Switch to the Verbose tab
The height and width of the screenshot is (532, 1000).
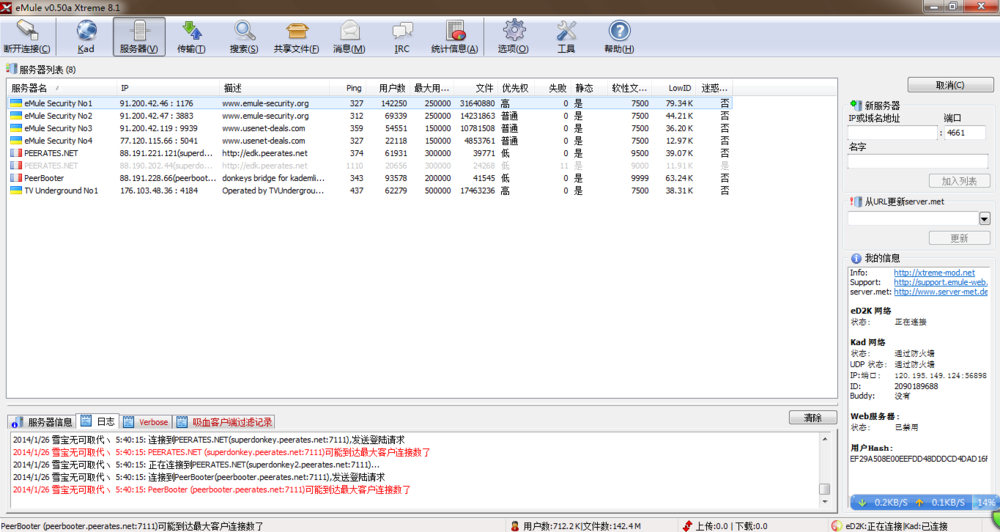(x=146, y=422)
